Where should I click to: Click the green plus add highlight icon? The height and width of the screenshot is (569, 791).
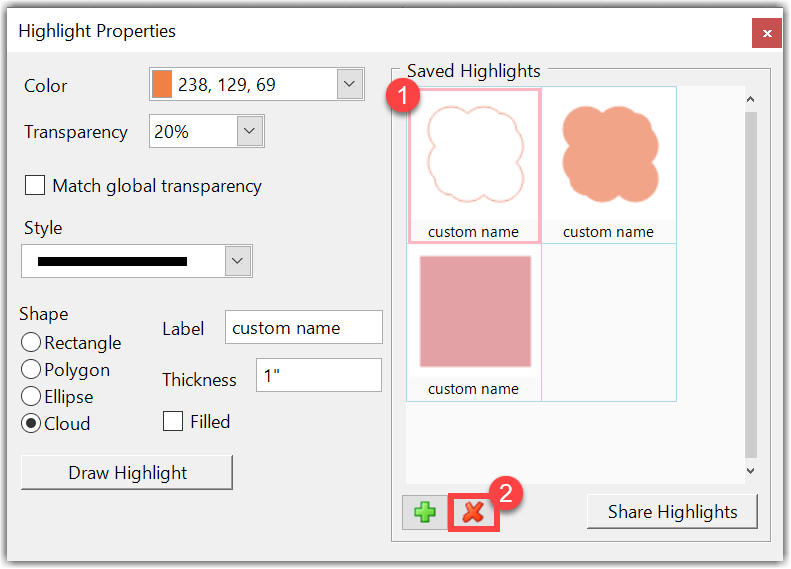pyautogui.click(x=425, y=513)
